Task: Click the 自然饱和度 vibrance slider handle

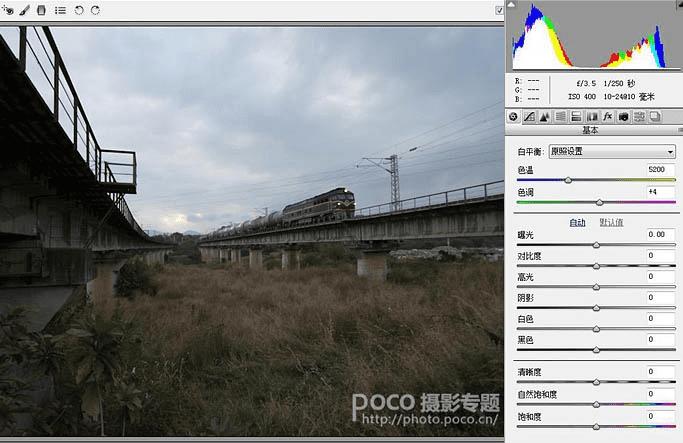Action: point(596,405)
